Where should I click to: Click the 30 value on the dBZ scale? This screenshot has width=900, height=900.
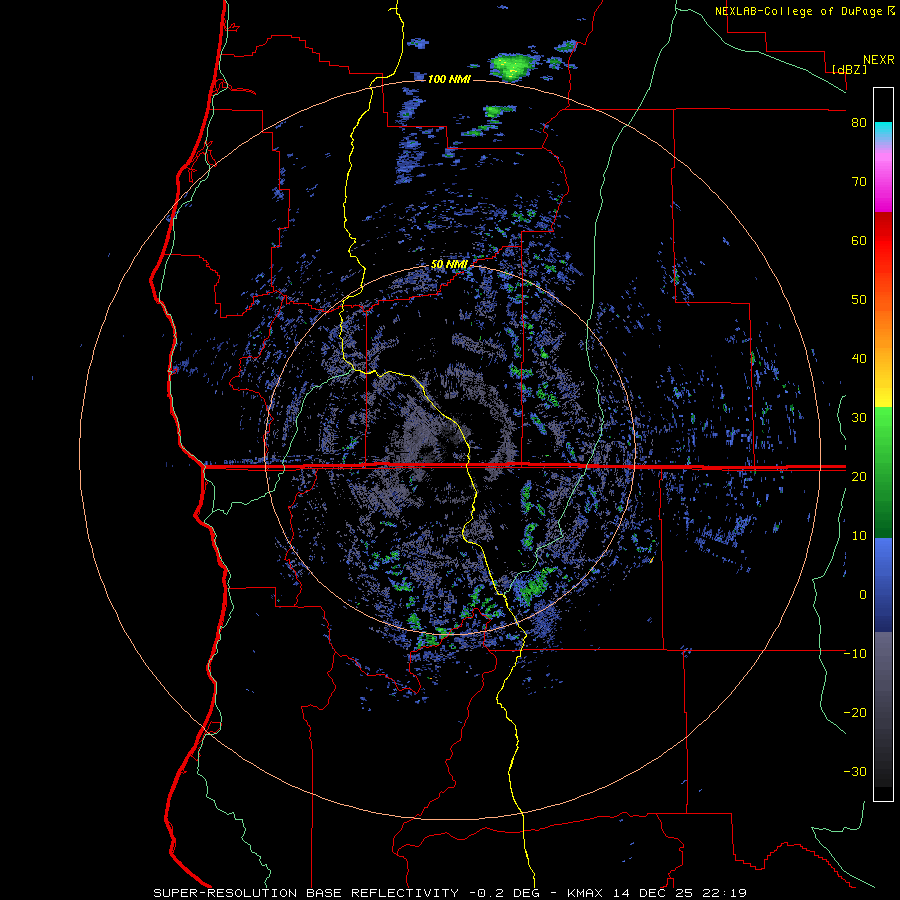click(x=859, y=417)
